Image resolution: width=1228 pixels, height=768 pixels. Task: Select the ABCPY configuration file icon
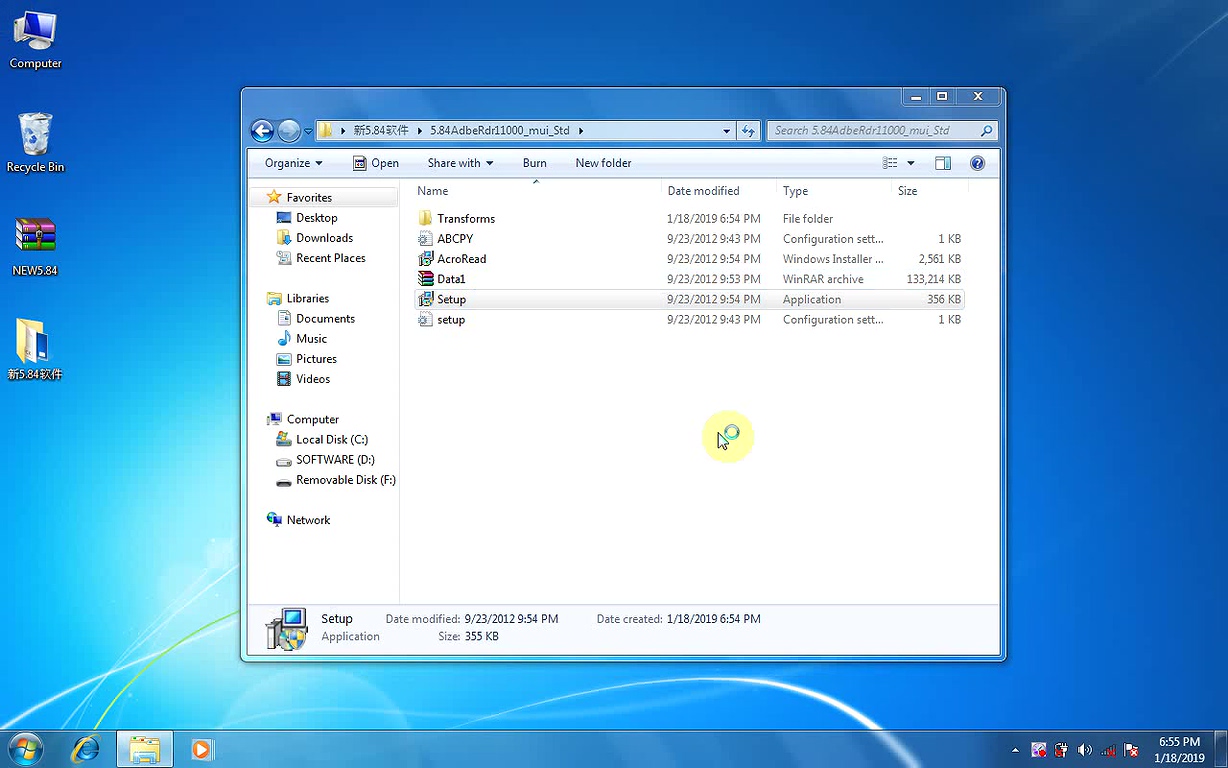426,239
